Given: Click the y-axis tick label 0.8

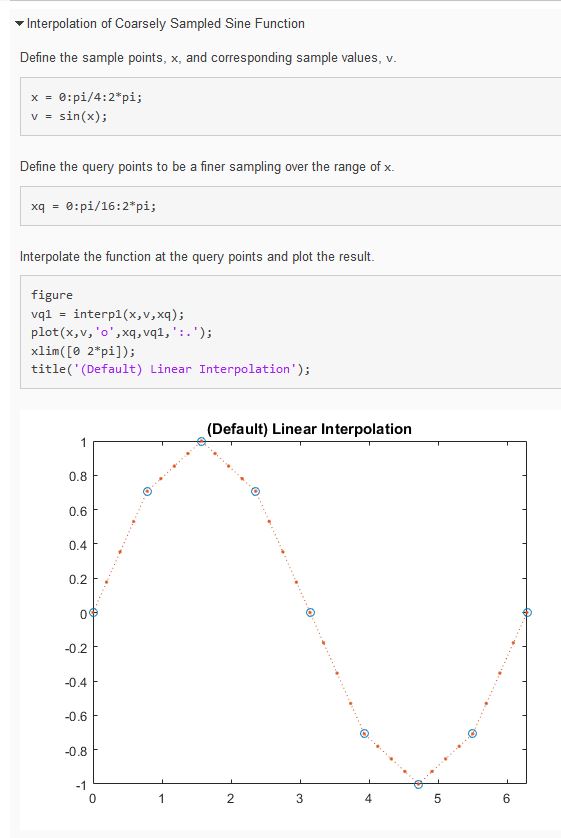Looking at the screenshot, I should pyautogui.click(x=77, y=476).
